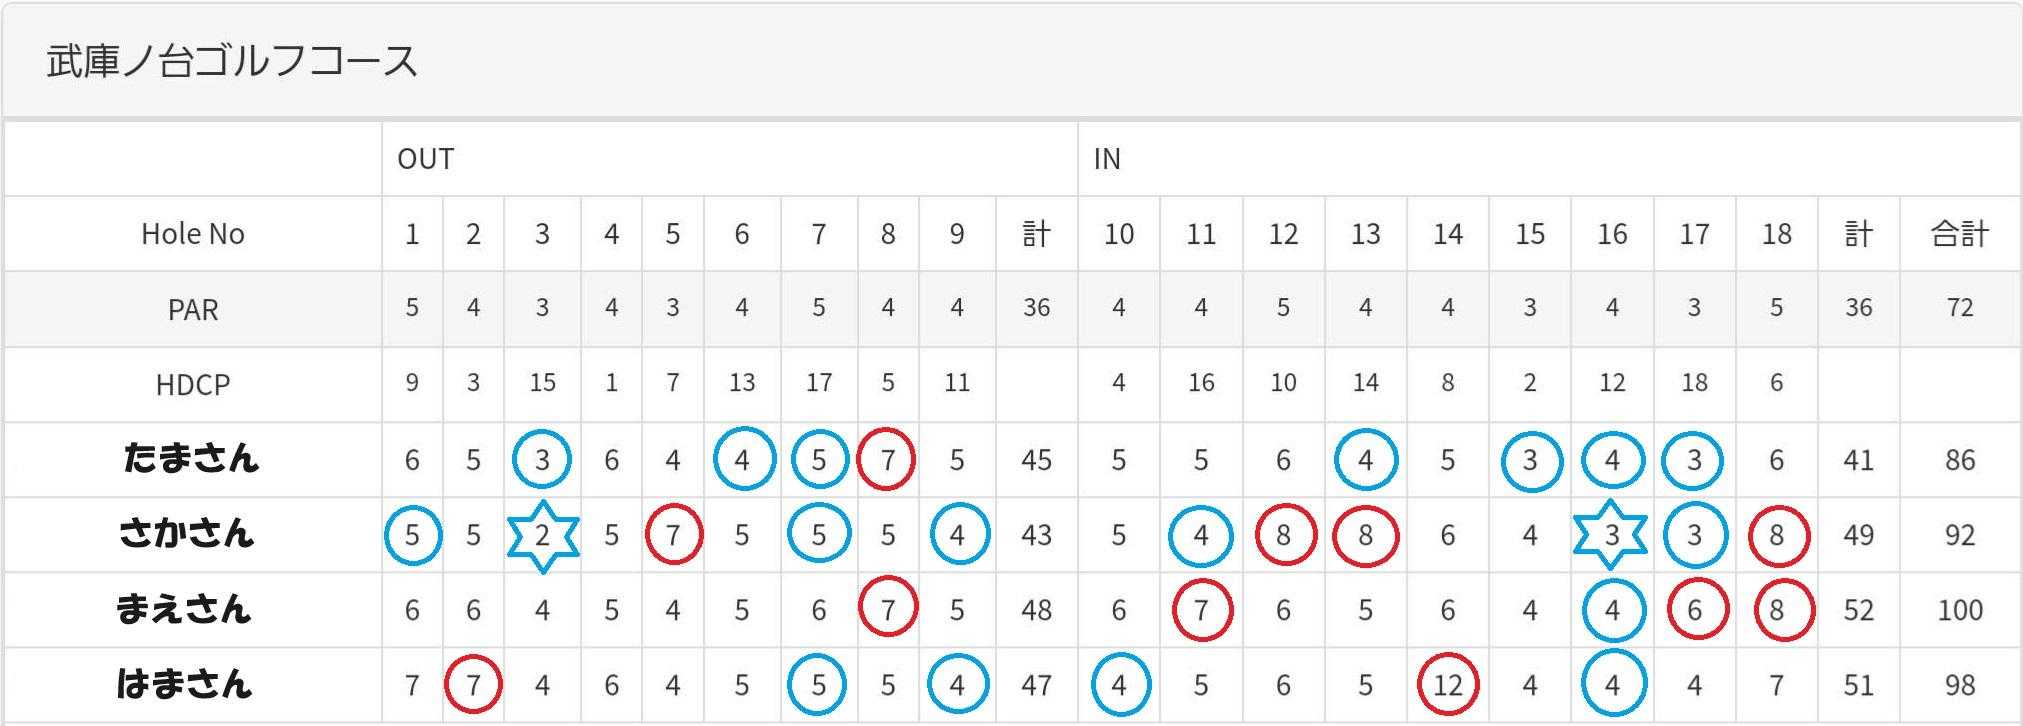This screenshot has height=726, width=2023.
Task: Click まえさん's red-circled 6 on hole 17
Action: (x=1694, y=610)
